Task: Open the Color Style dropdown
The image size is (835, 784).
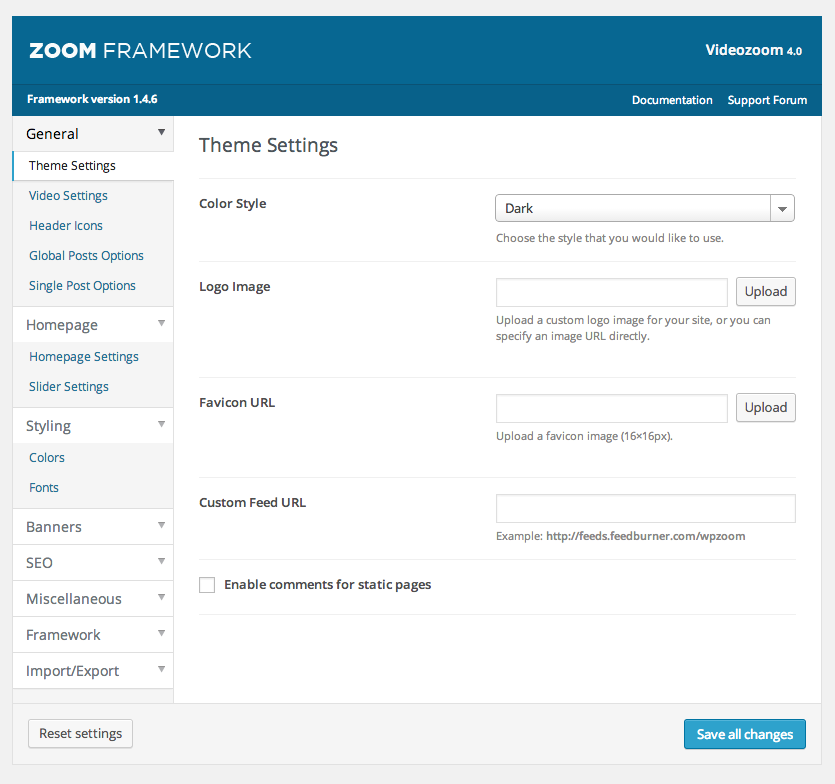Action: [645, 208]
